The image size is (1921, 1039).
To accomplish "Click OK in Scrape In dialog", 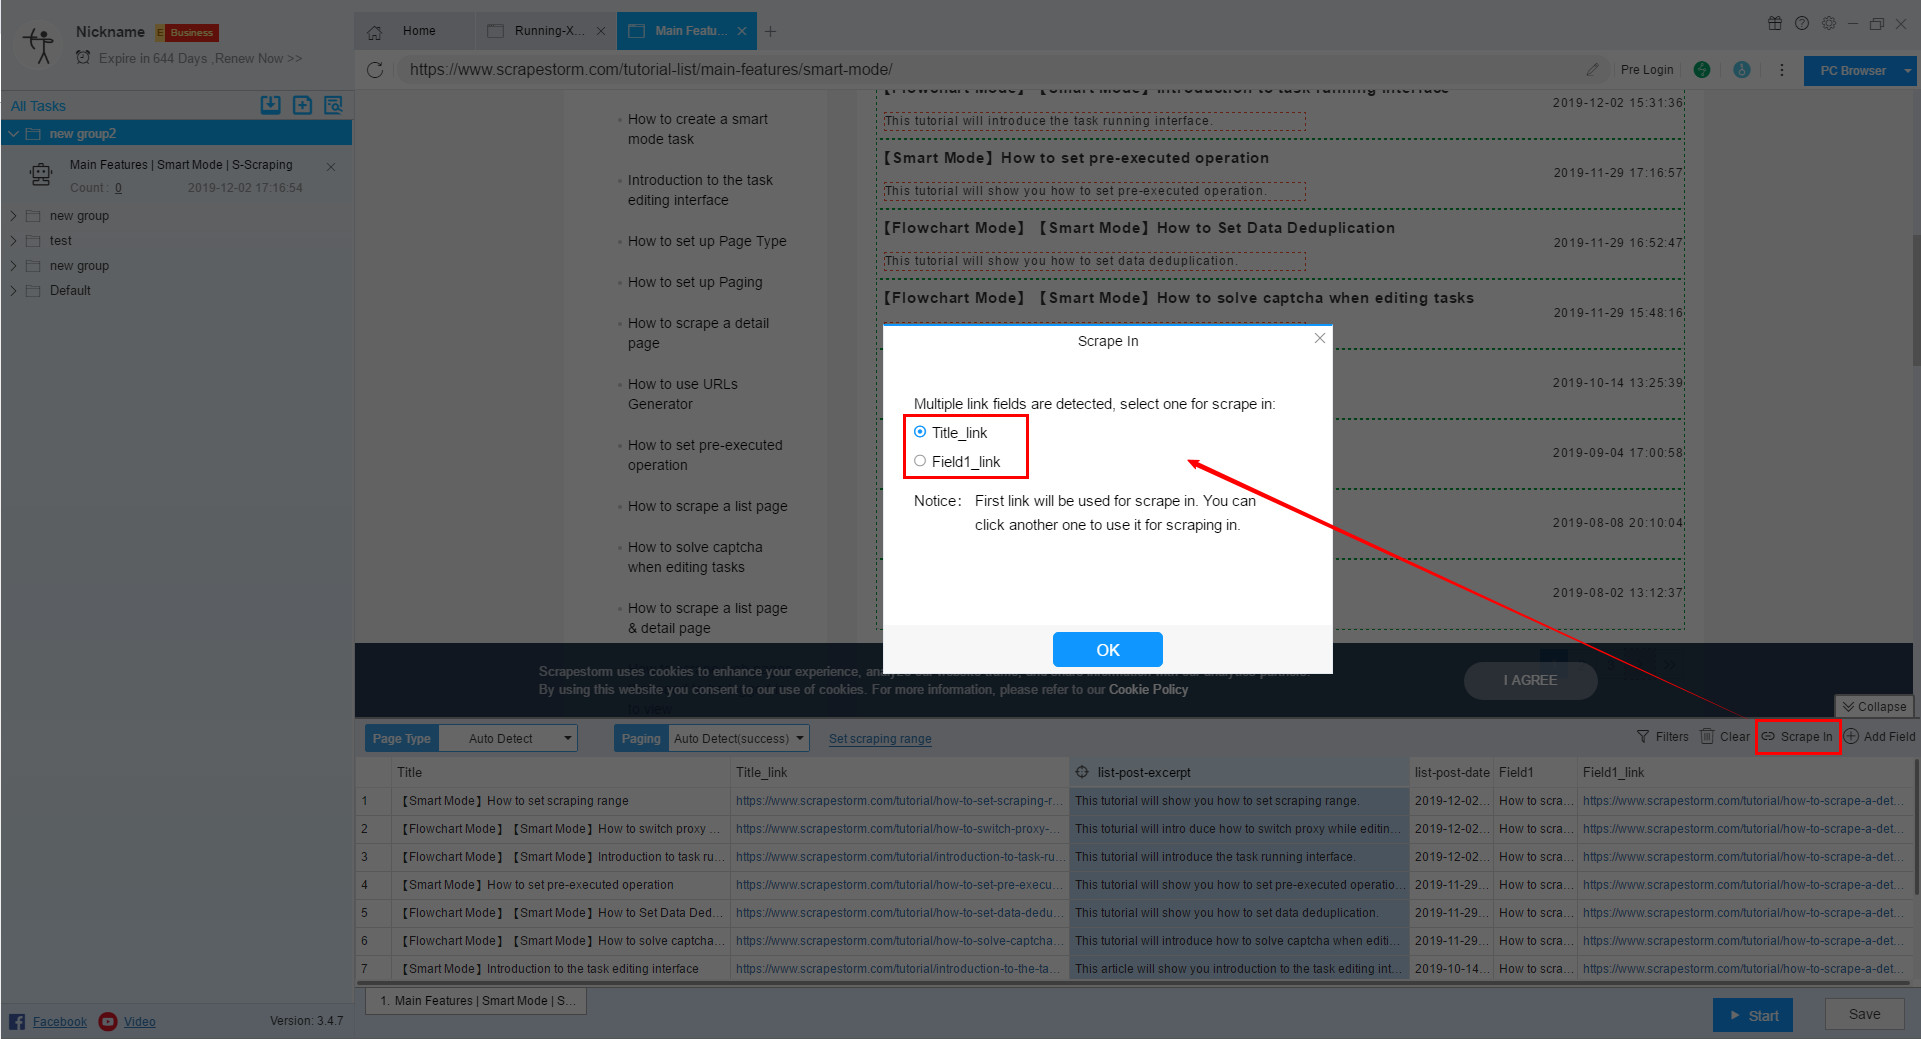I will (1107, 650).
